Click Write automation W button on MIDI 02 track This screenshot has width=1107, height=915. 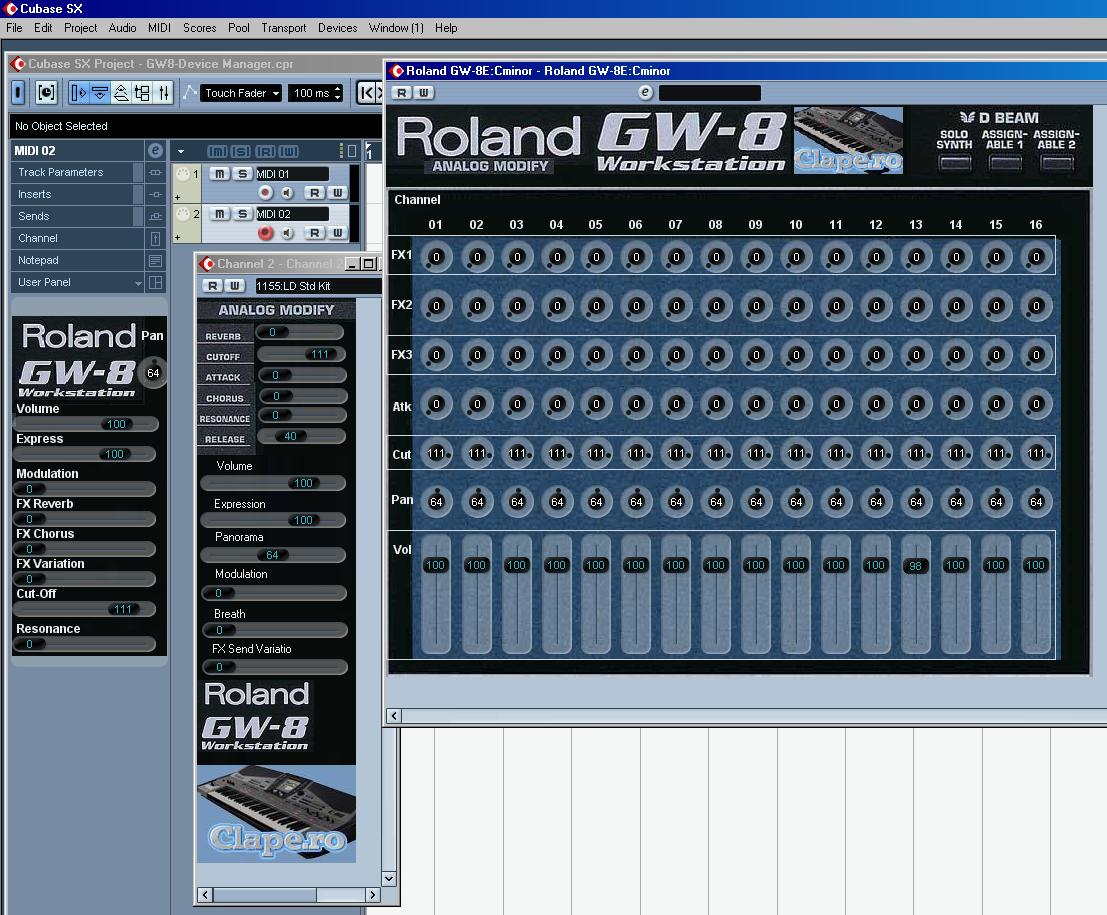(x=337, y=233)
